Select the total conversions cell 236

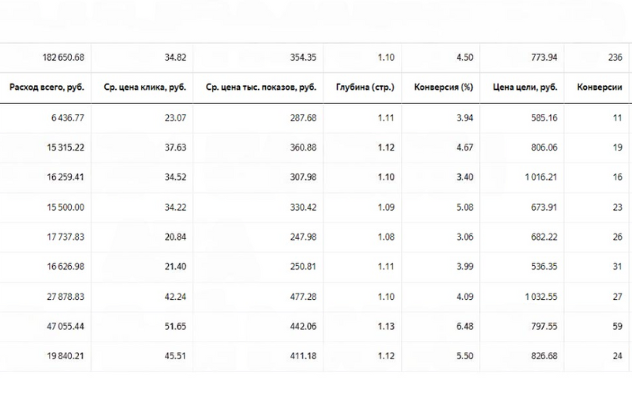[613, 58]
